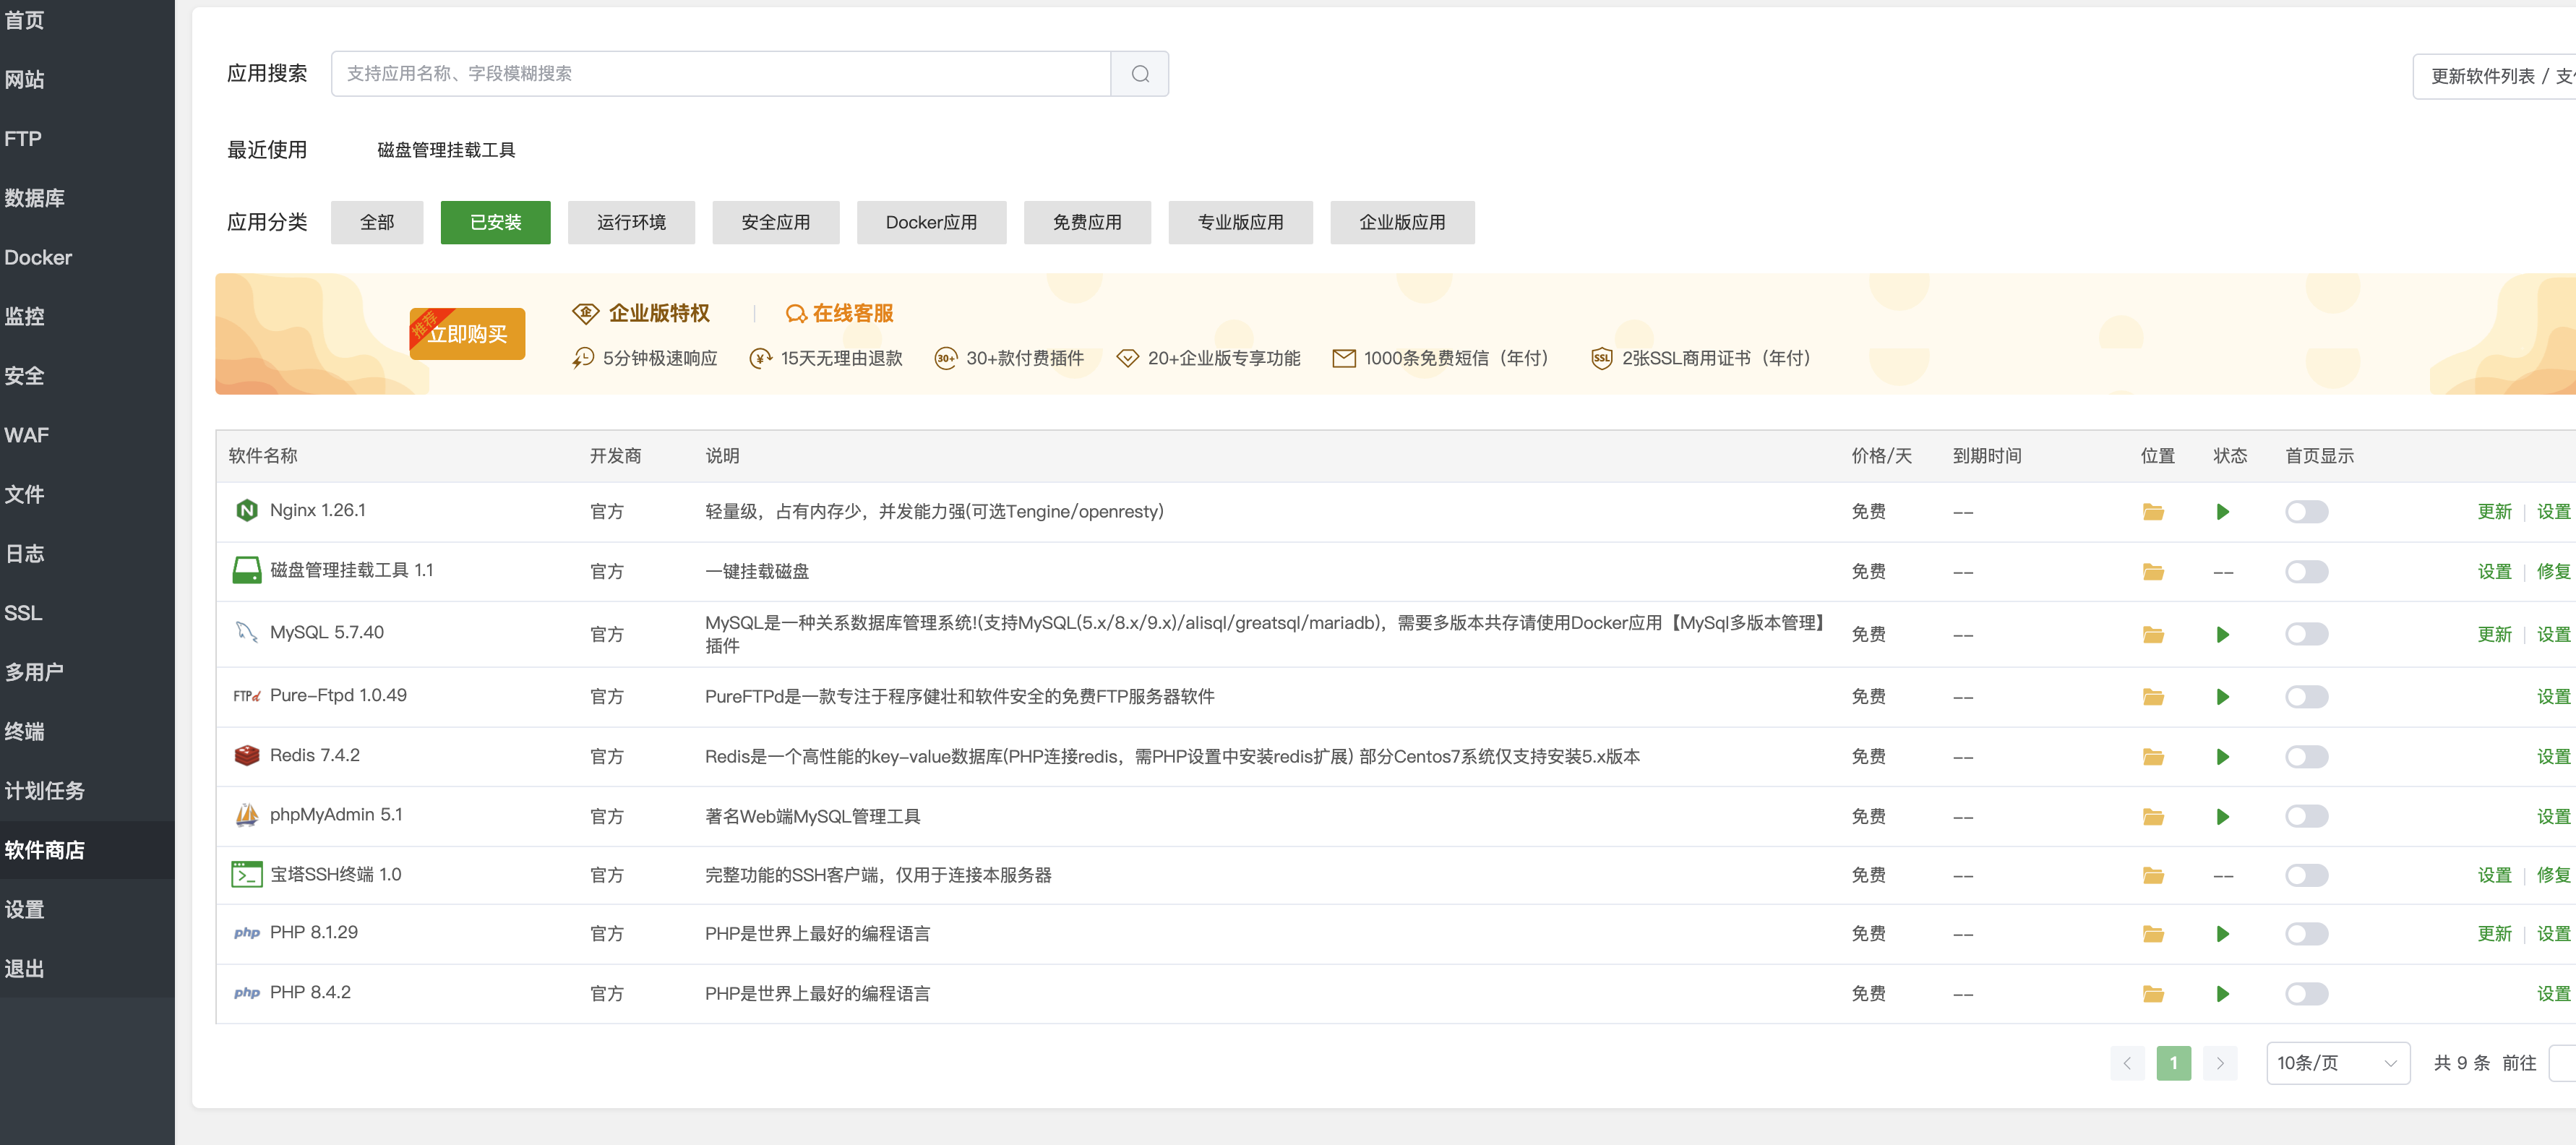Click the Pure-Ftpd FTP icon
Image resolution: width=2576 pixels, height=1145 pixels.
246,696
